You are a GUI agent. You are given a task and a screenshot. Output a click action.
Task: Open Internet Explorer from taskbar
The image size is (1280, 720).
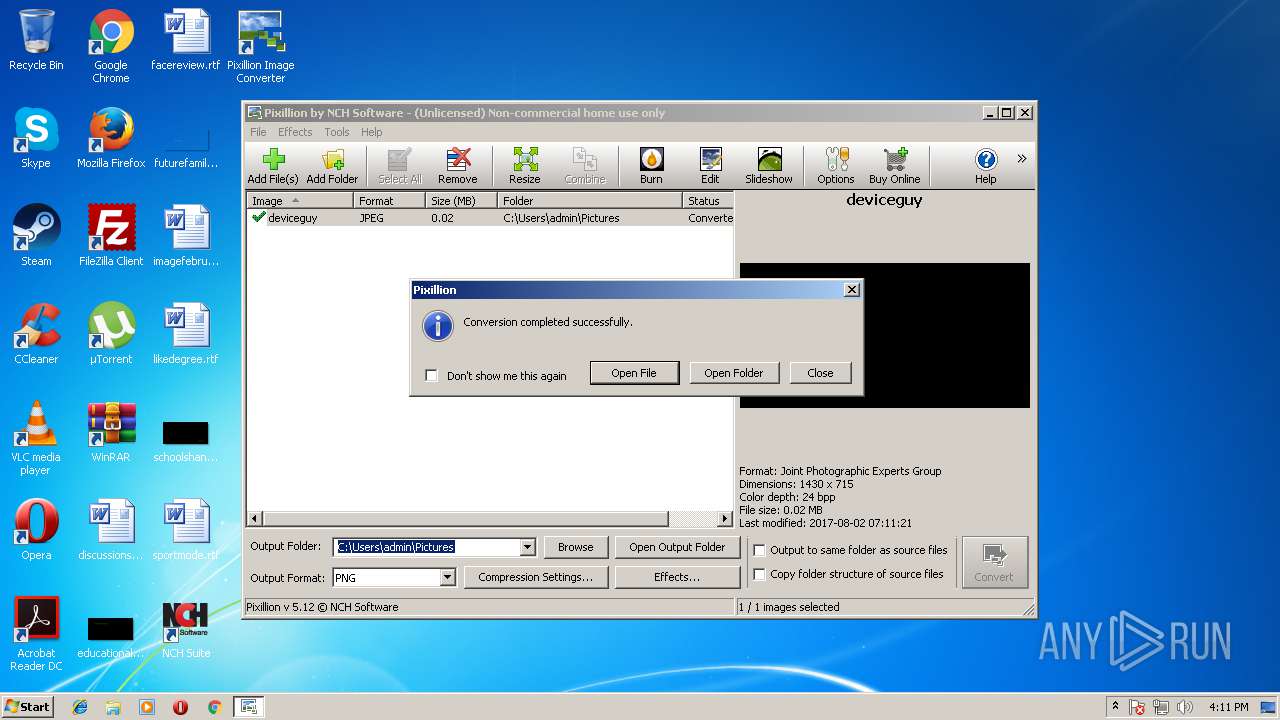coord(80,707)
